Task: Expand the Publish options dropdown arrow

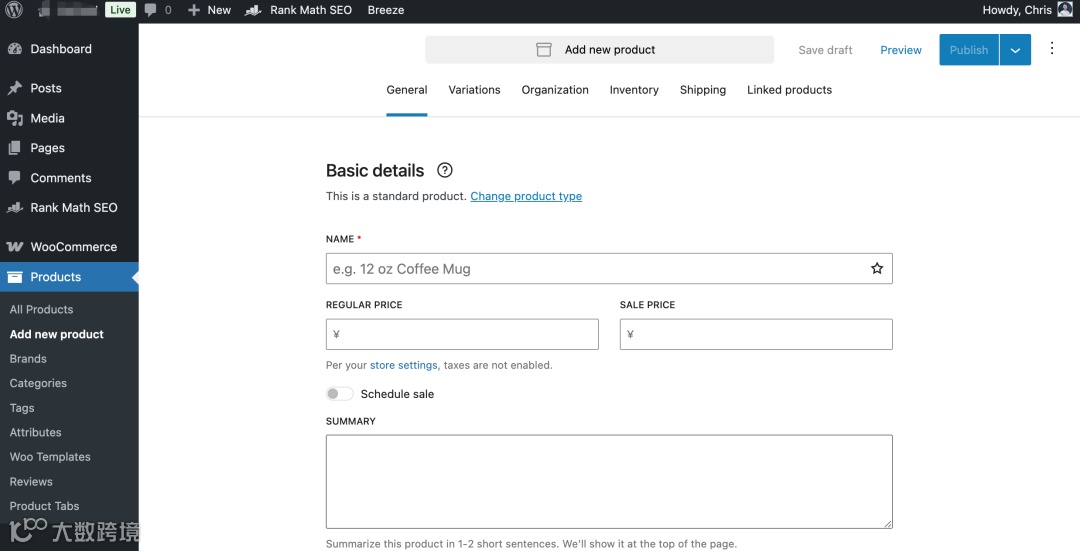Action: [1015, 50]
